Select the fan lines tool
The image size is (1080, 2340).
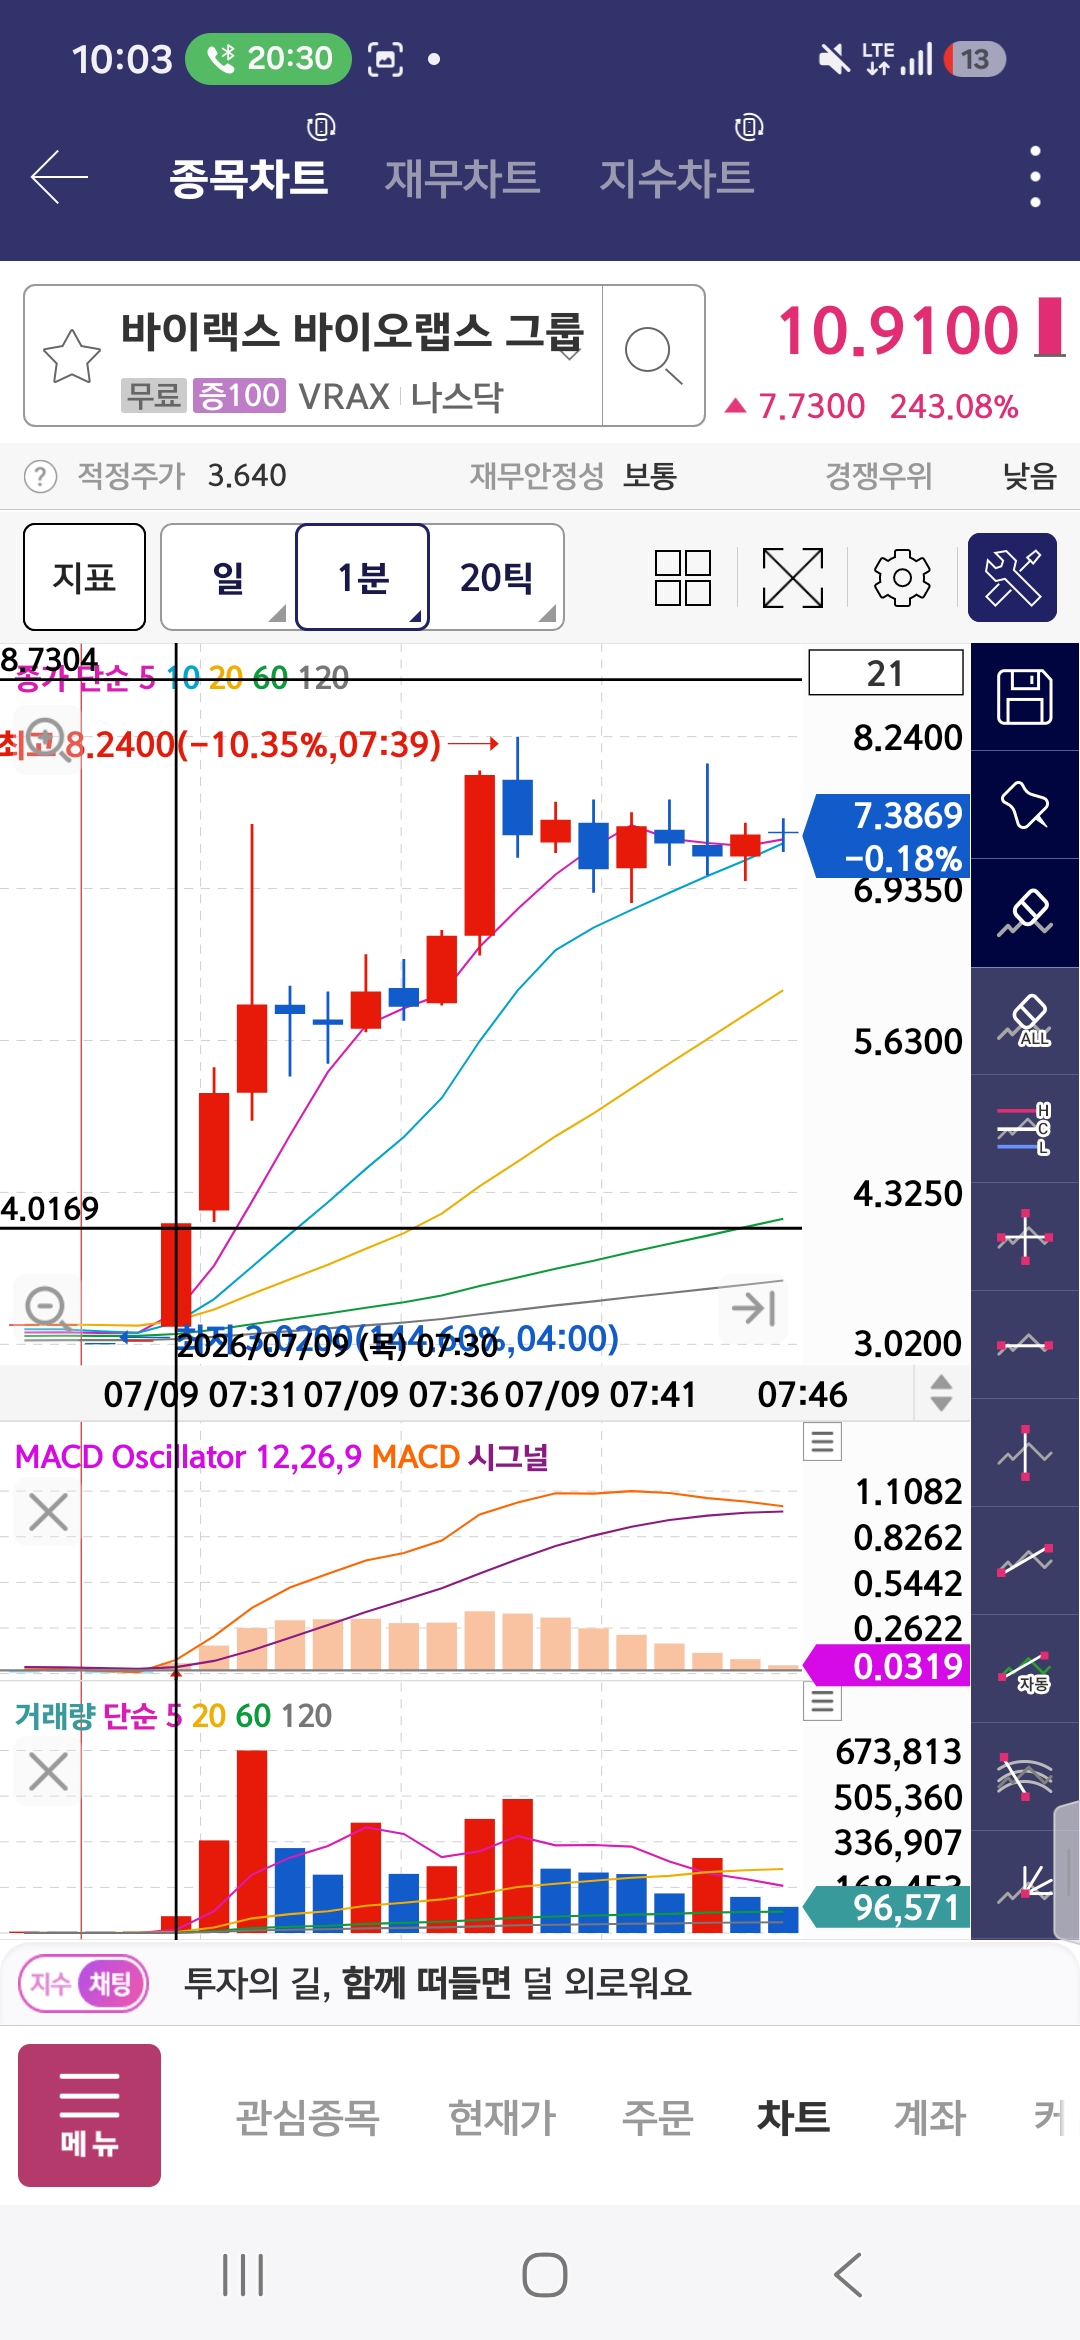click(1025, 1885)
